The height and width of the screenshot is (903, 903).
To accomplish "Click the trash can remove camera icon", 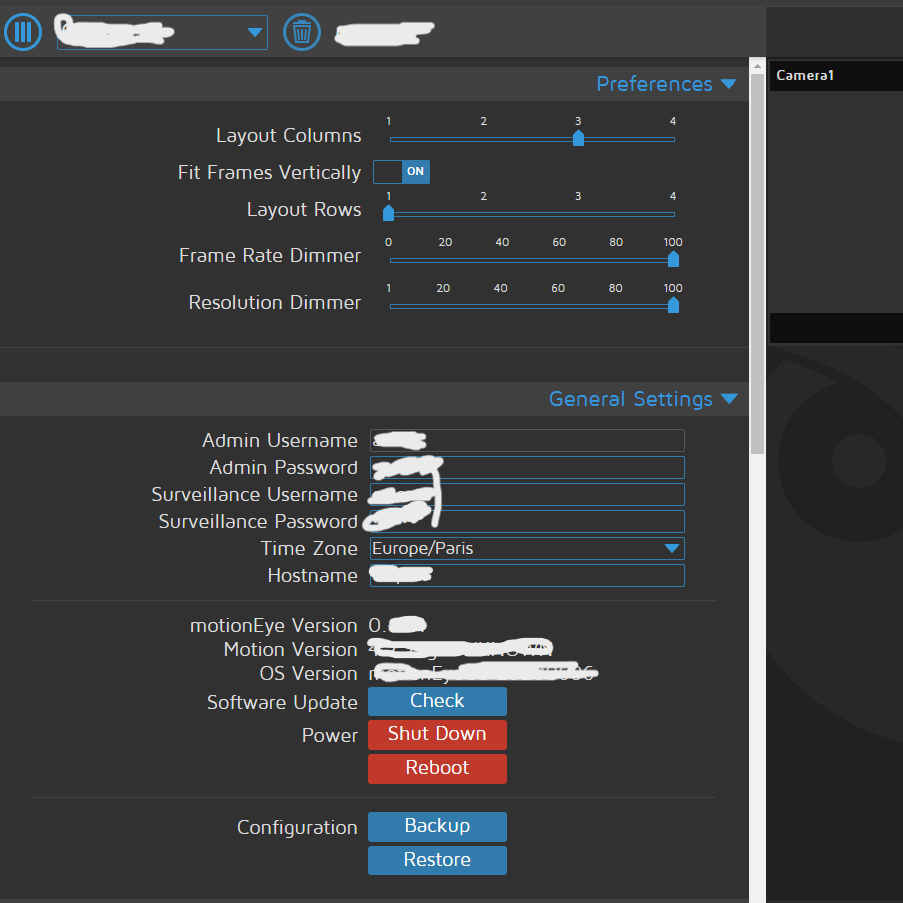I will click(301, 32).
